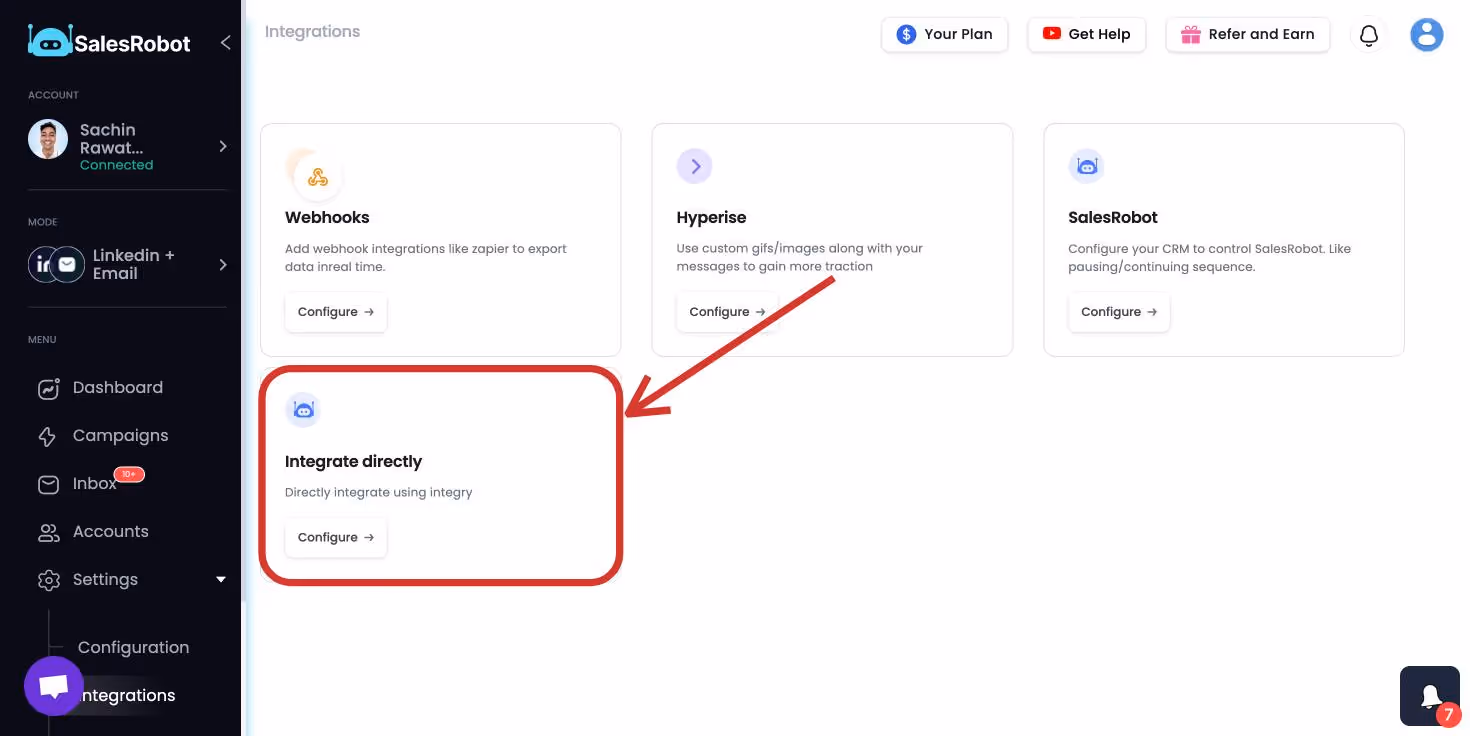Screen dimensions: 1470x736
Task: Check Your Plan billing details
Action: (x=944, y=33)
